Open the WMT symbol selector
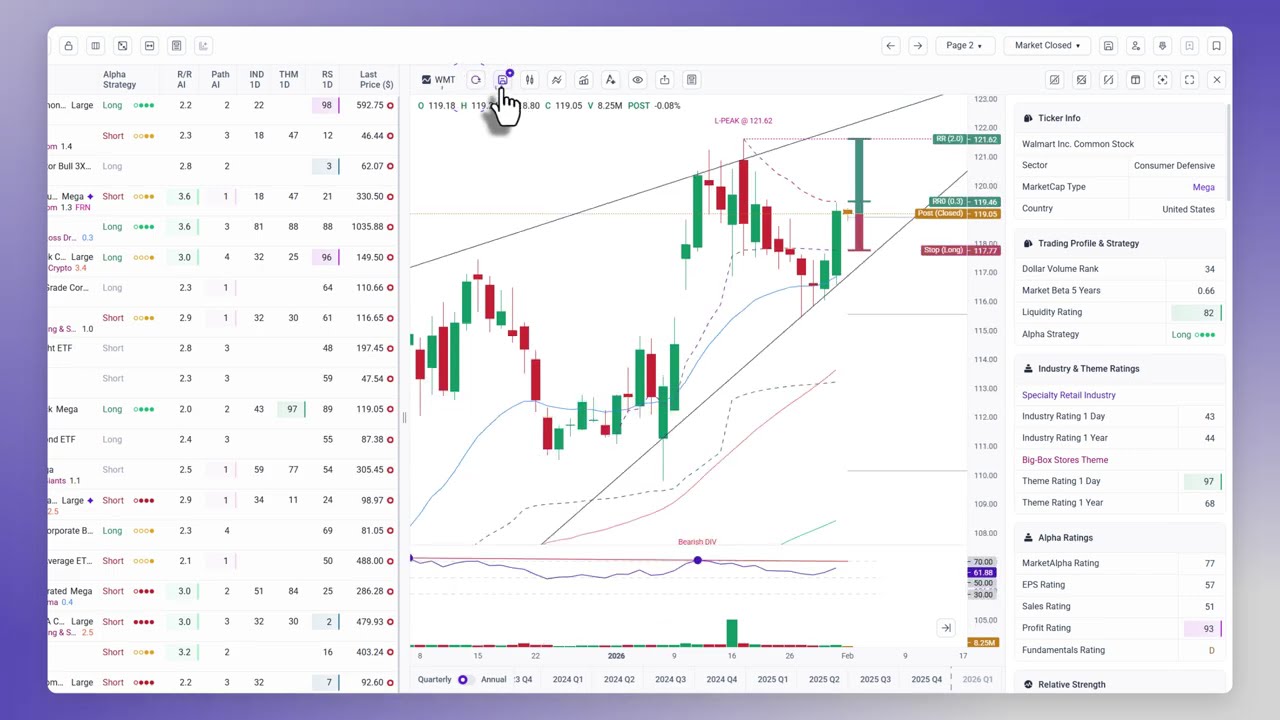 (438, 80)
